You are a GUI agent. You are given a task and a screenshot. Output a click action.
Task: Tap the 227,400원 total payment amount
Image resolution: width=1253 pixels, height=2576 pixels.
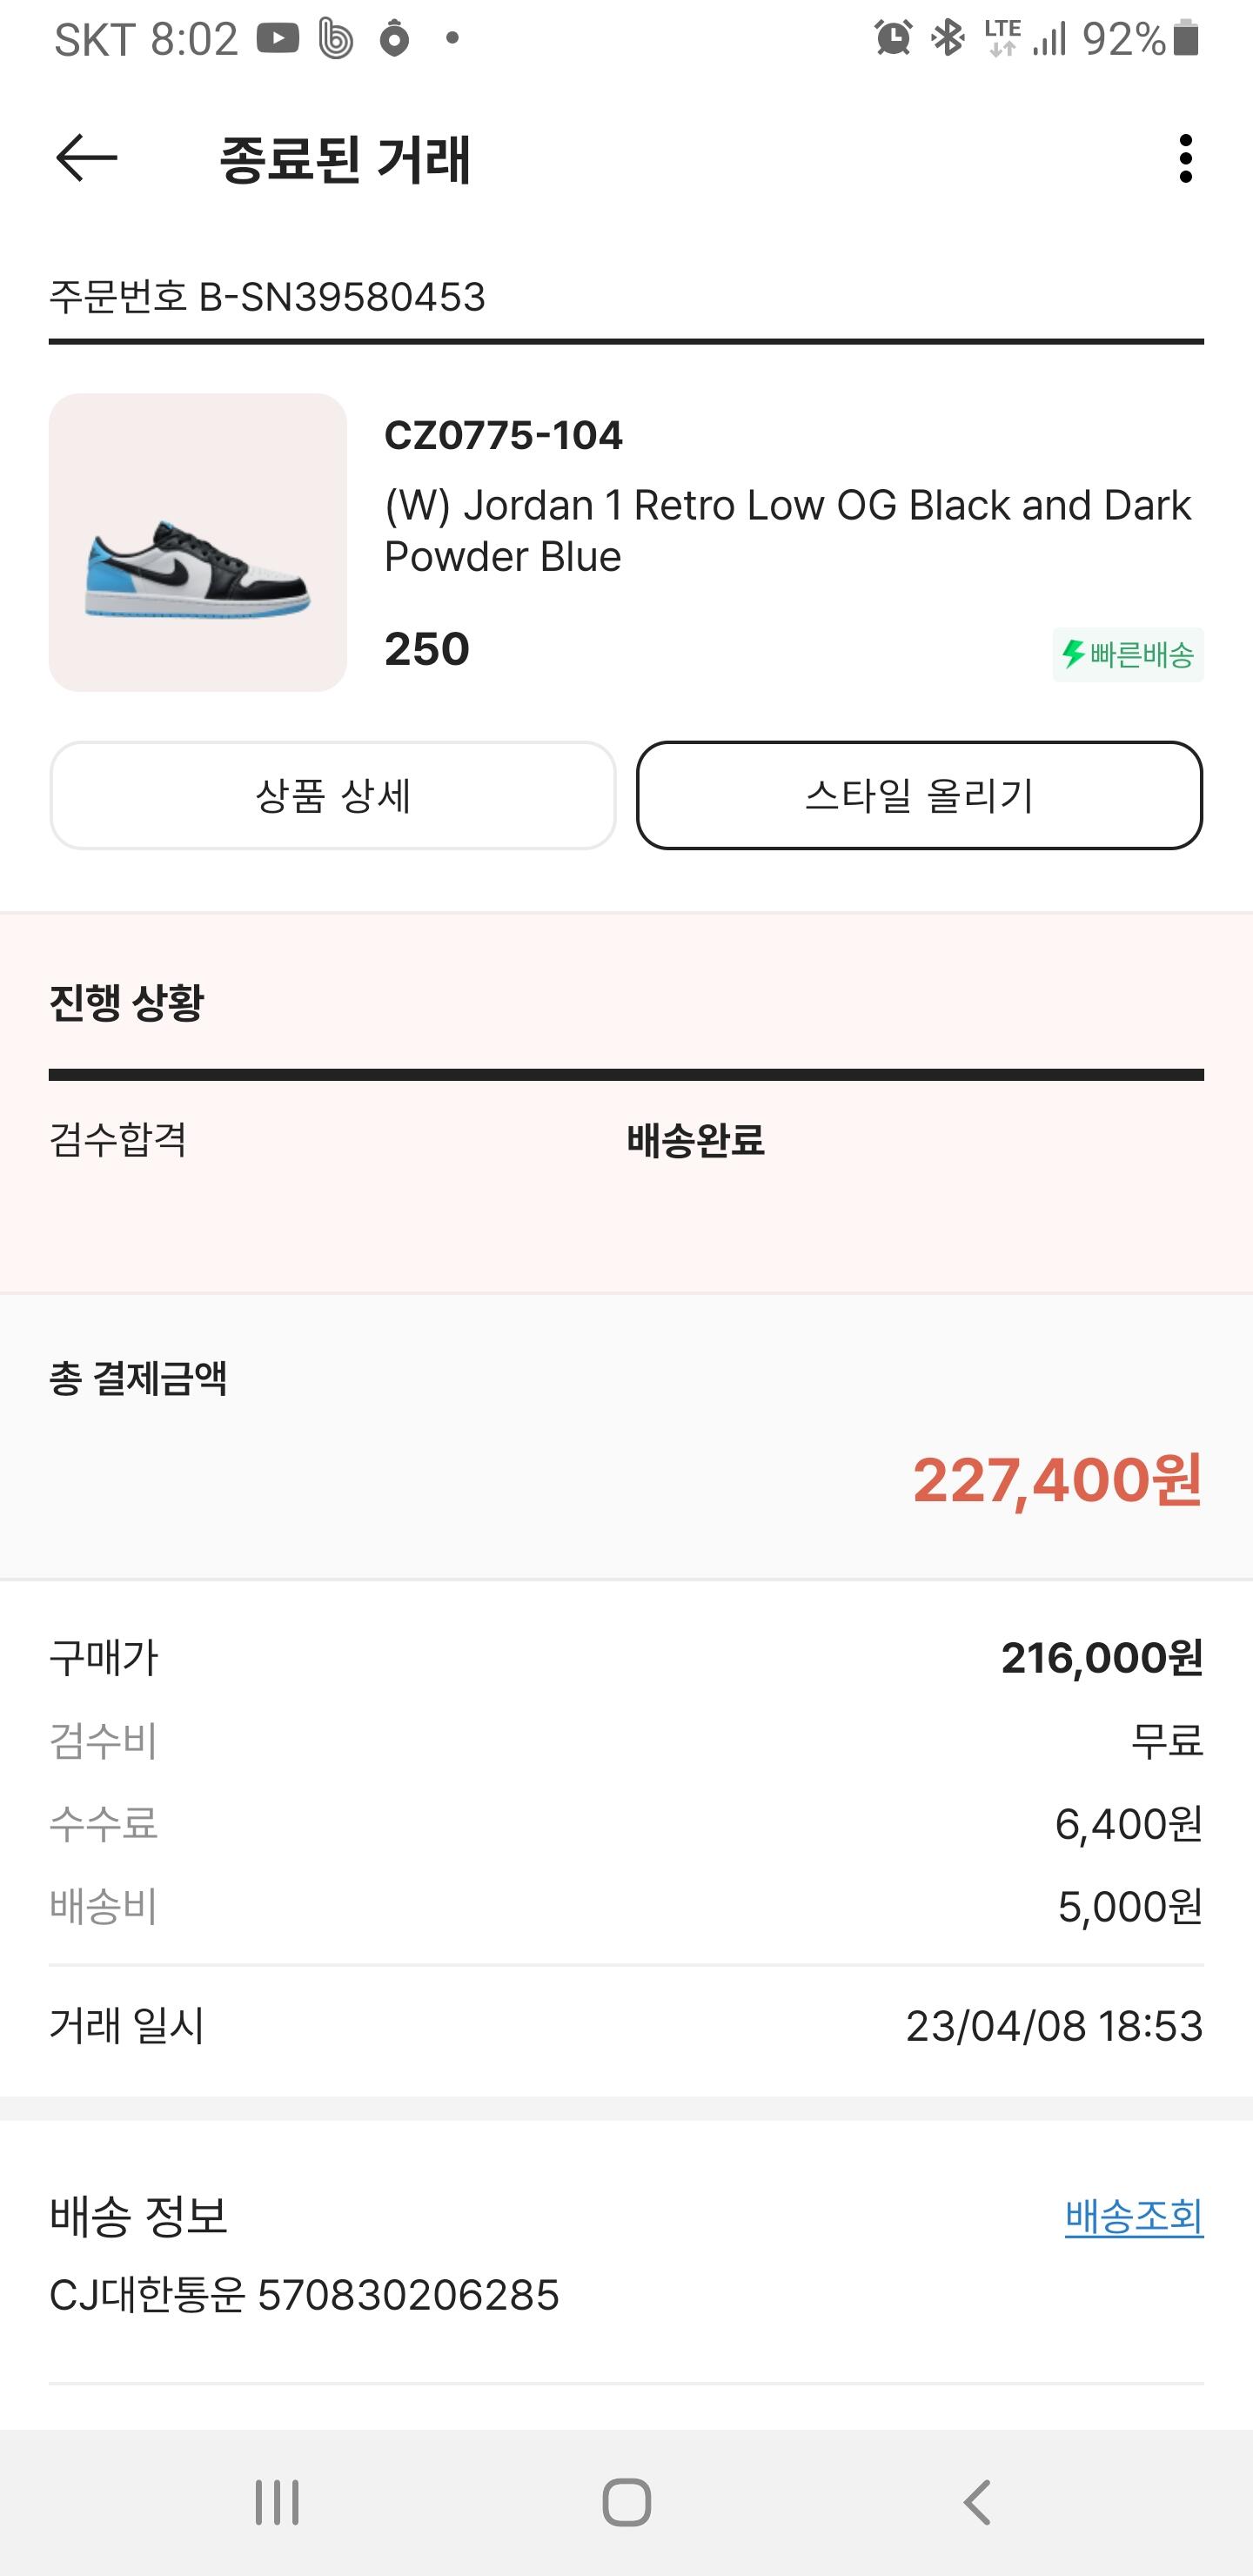[x=1056, y=1480]
